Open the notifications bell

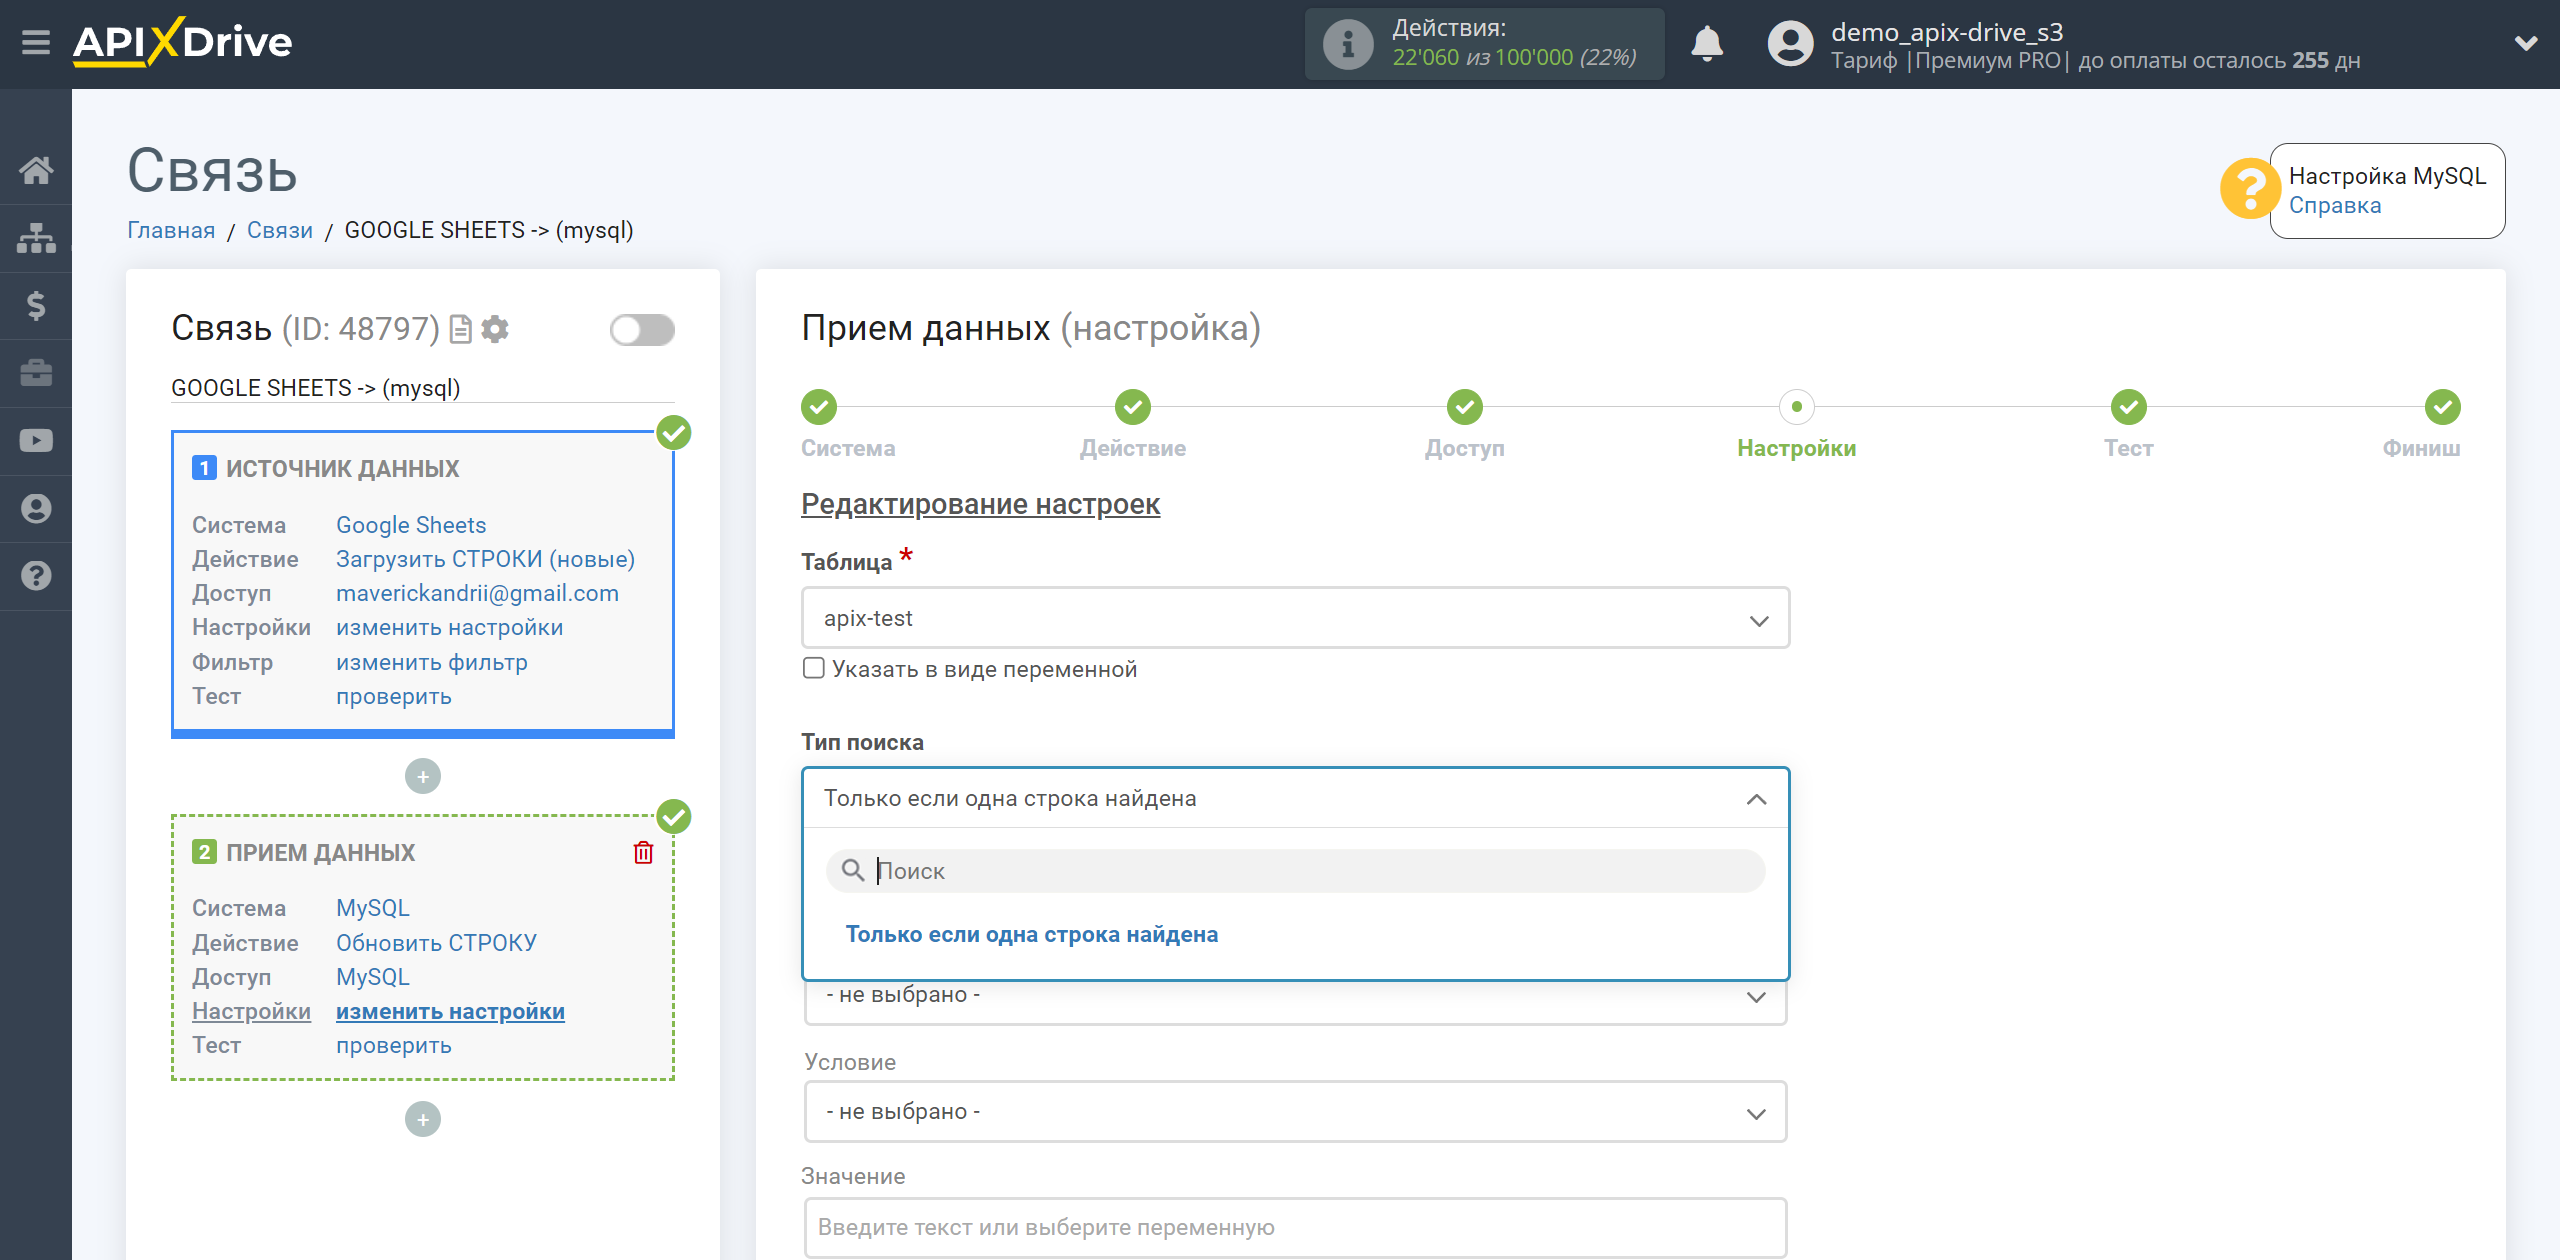(x=1707, y=44)
